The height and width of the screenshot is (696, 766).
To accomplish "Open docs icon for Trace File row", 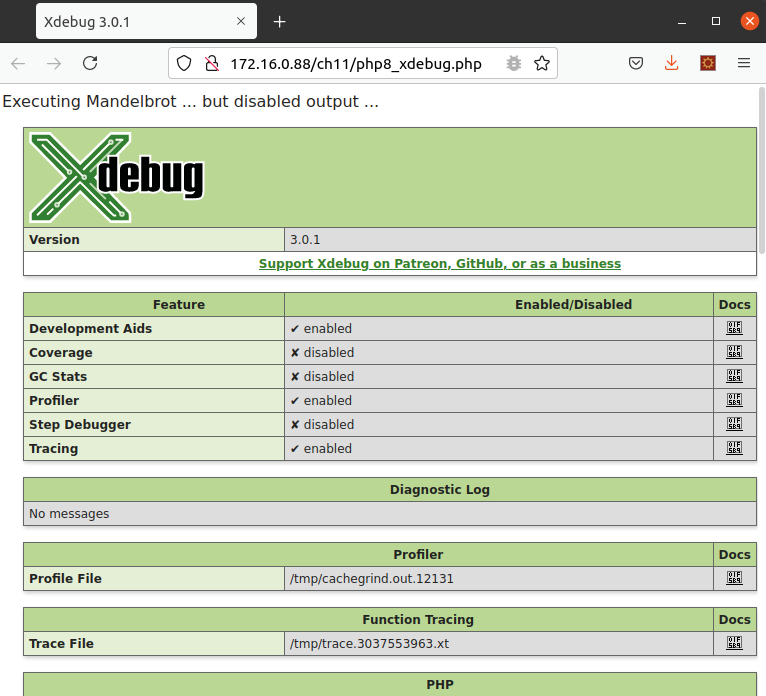I will [734, 643].
